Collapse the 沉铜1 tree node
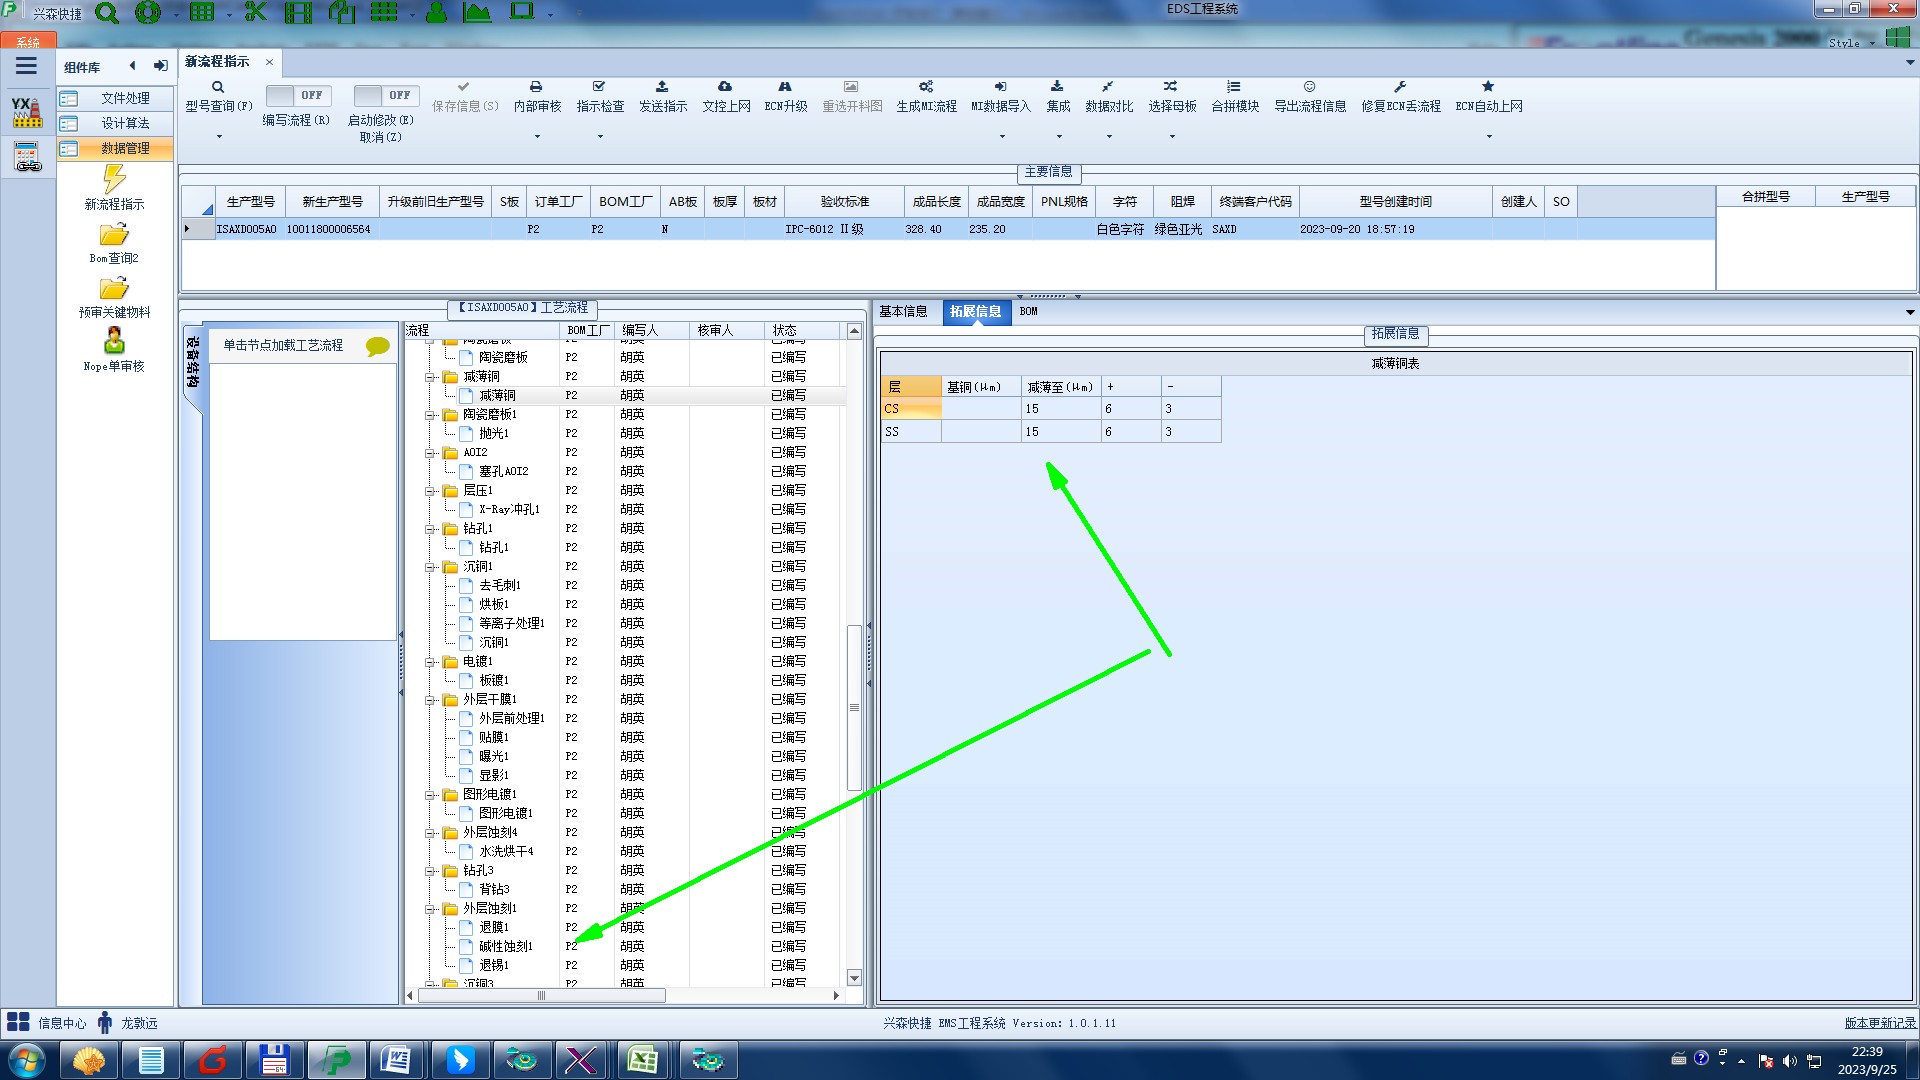The image size is (1920, 1080). pos(430,567)
